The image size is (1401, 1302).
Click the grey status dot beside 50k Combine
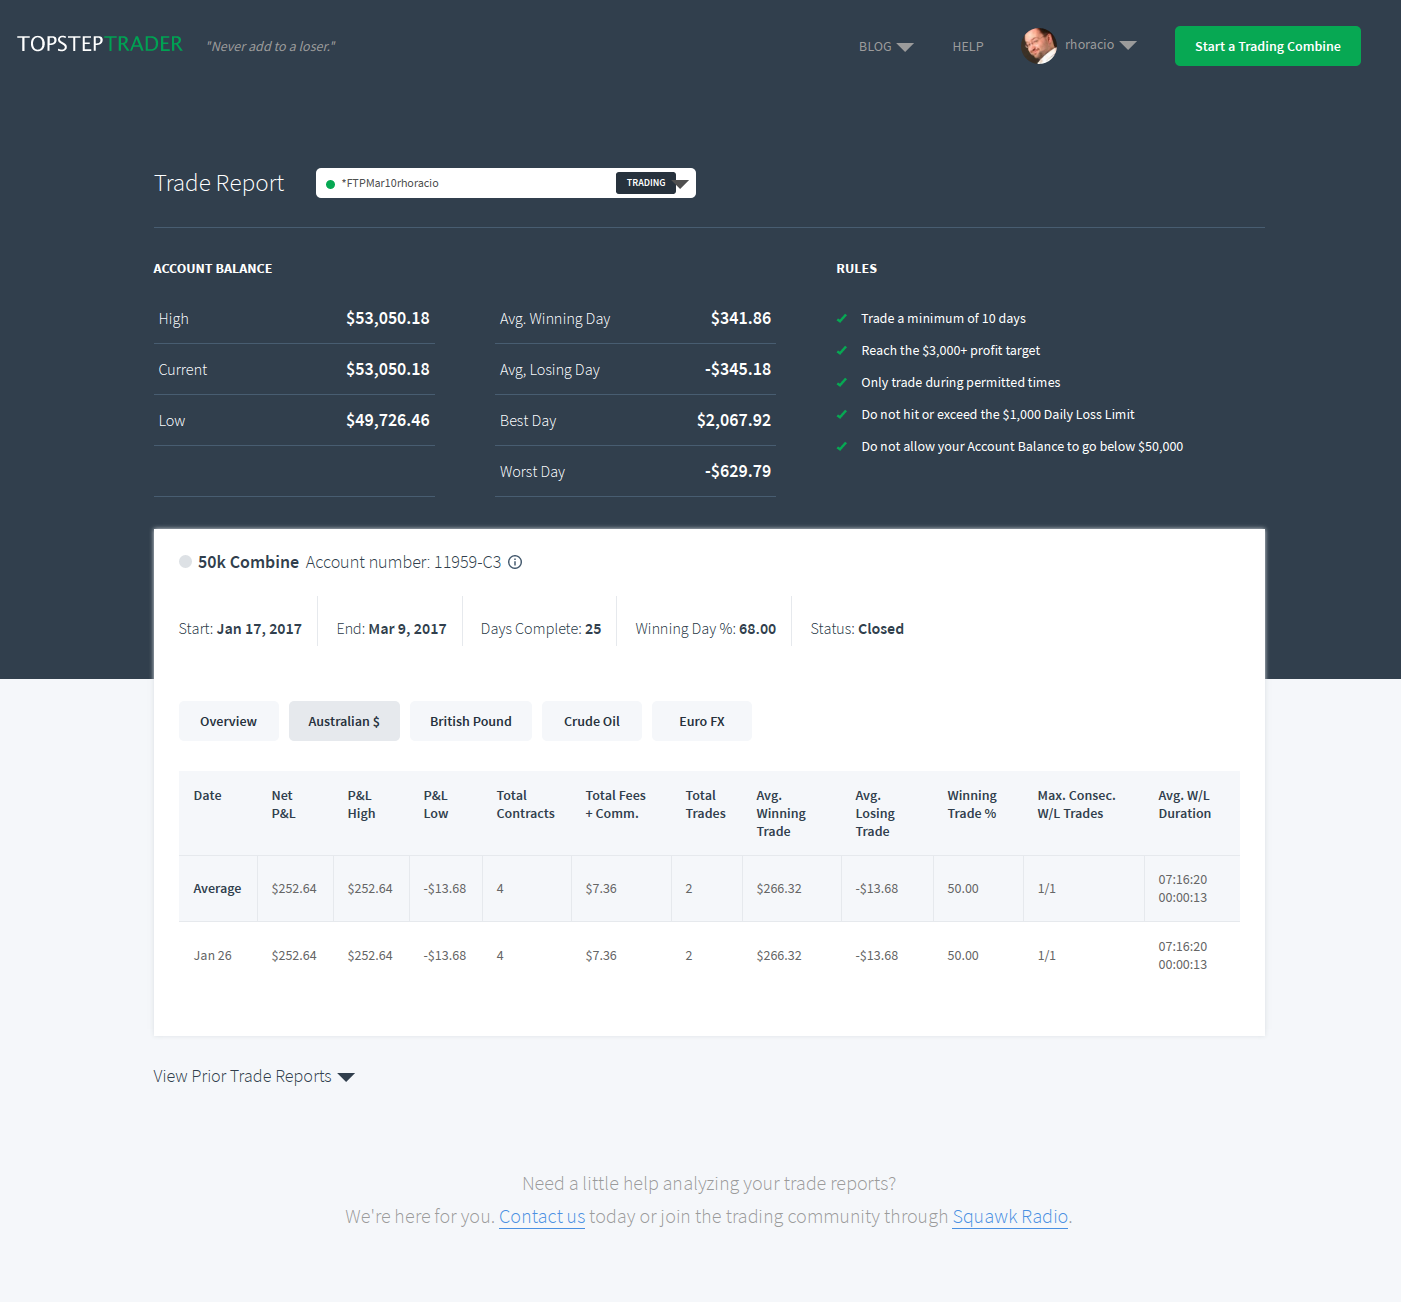(x=185, y=562)
